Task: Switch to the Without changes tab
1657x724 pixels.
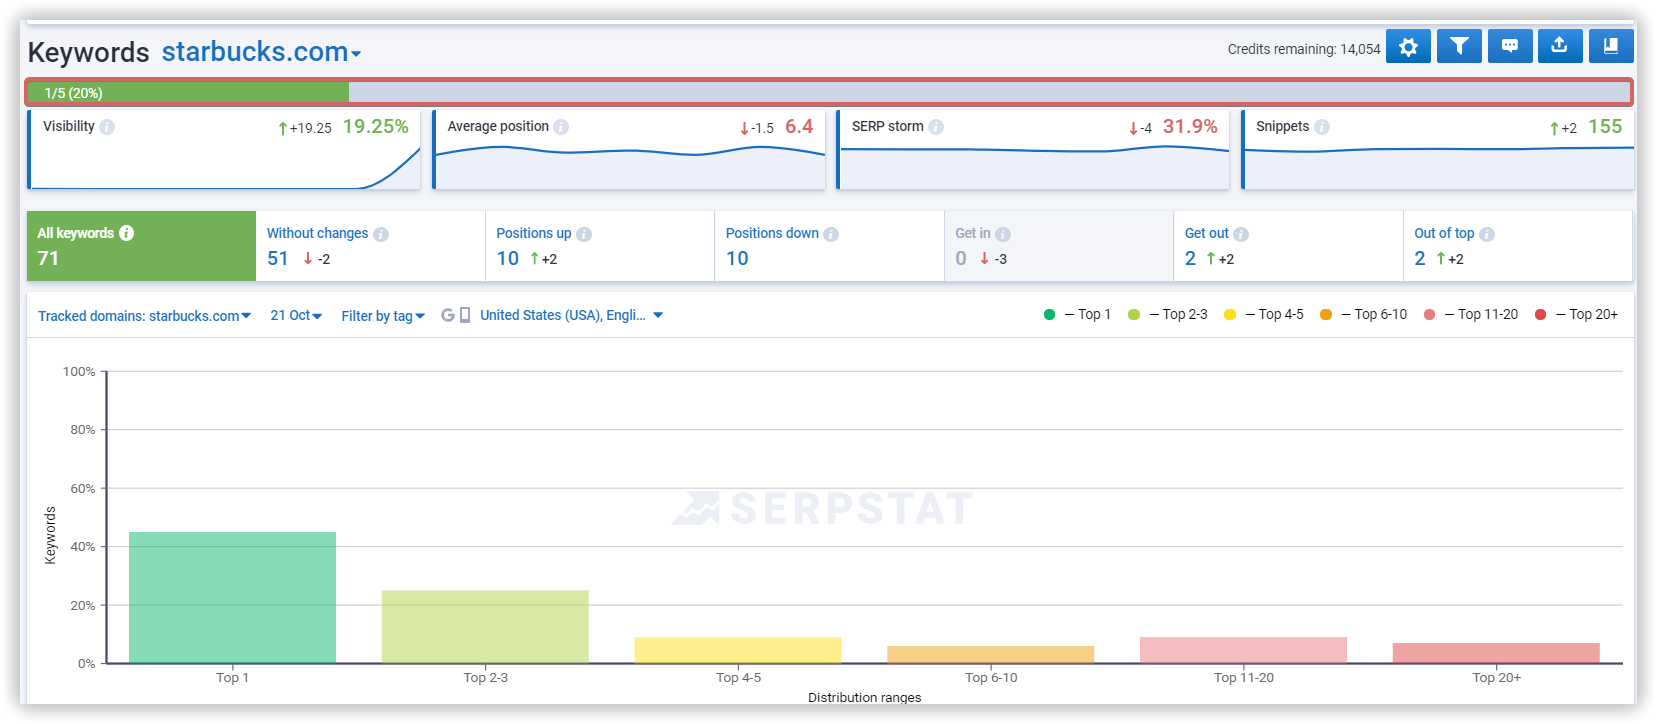Action: point(371,246)
